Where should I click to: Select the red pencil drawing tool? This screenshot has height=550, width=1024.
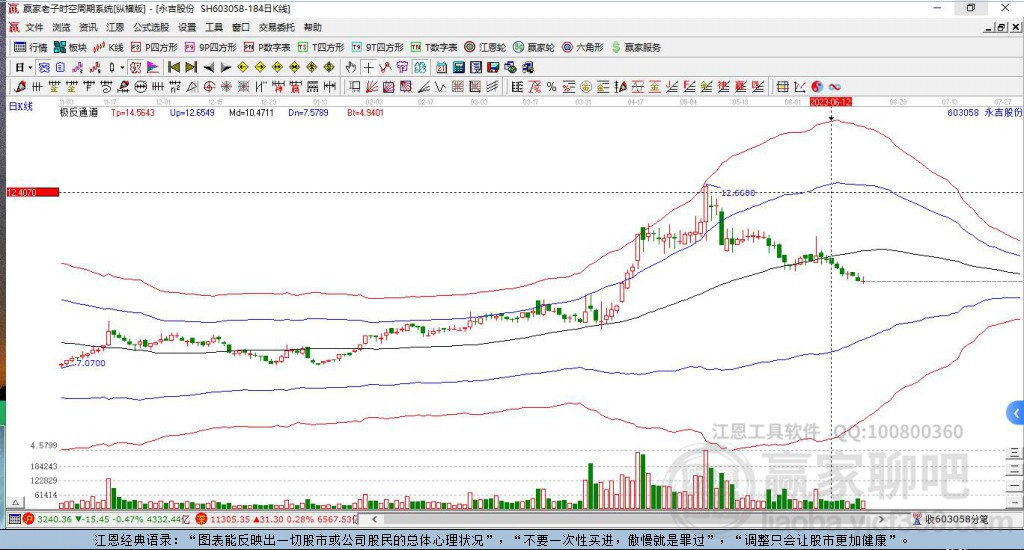(20, 86)
